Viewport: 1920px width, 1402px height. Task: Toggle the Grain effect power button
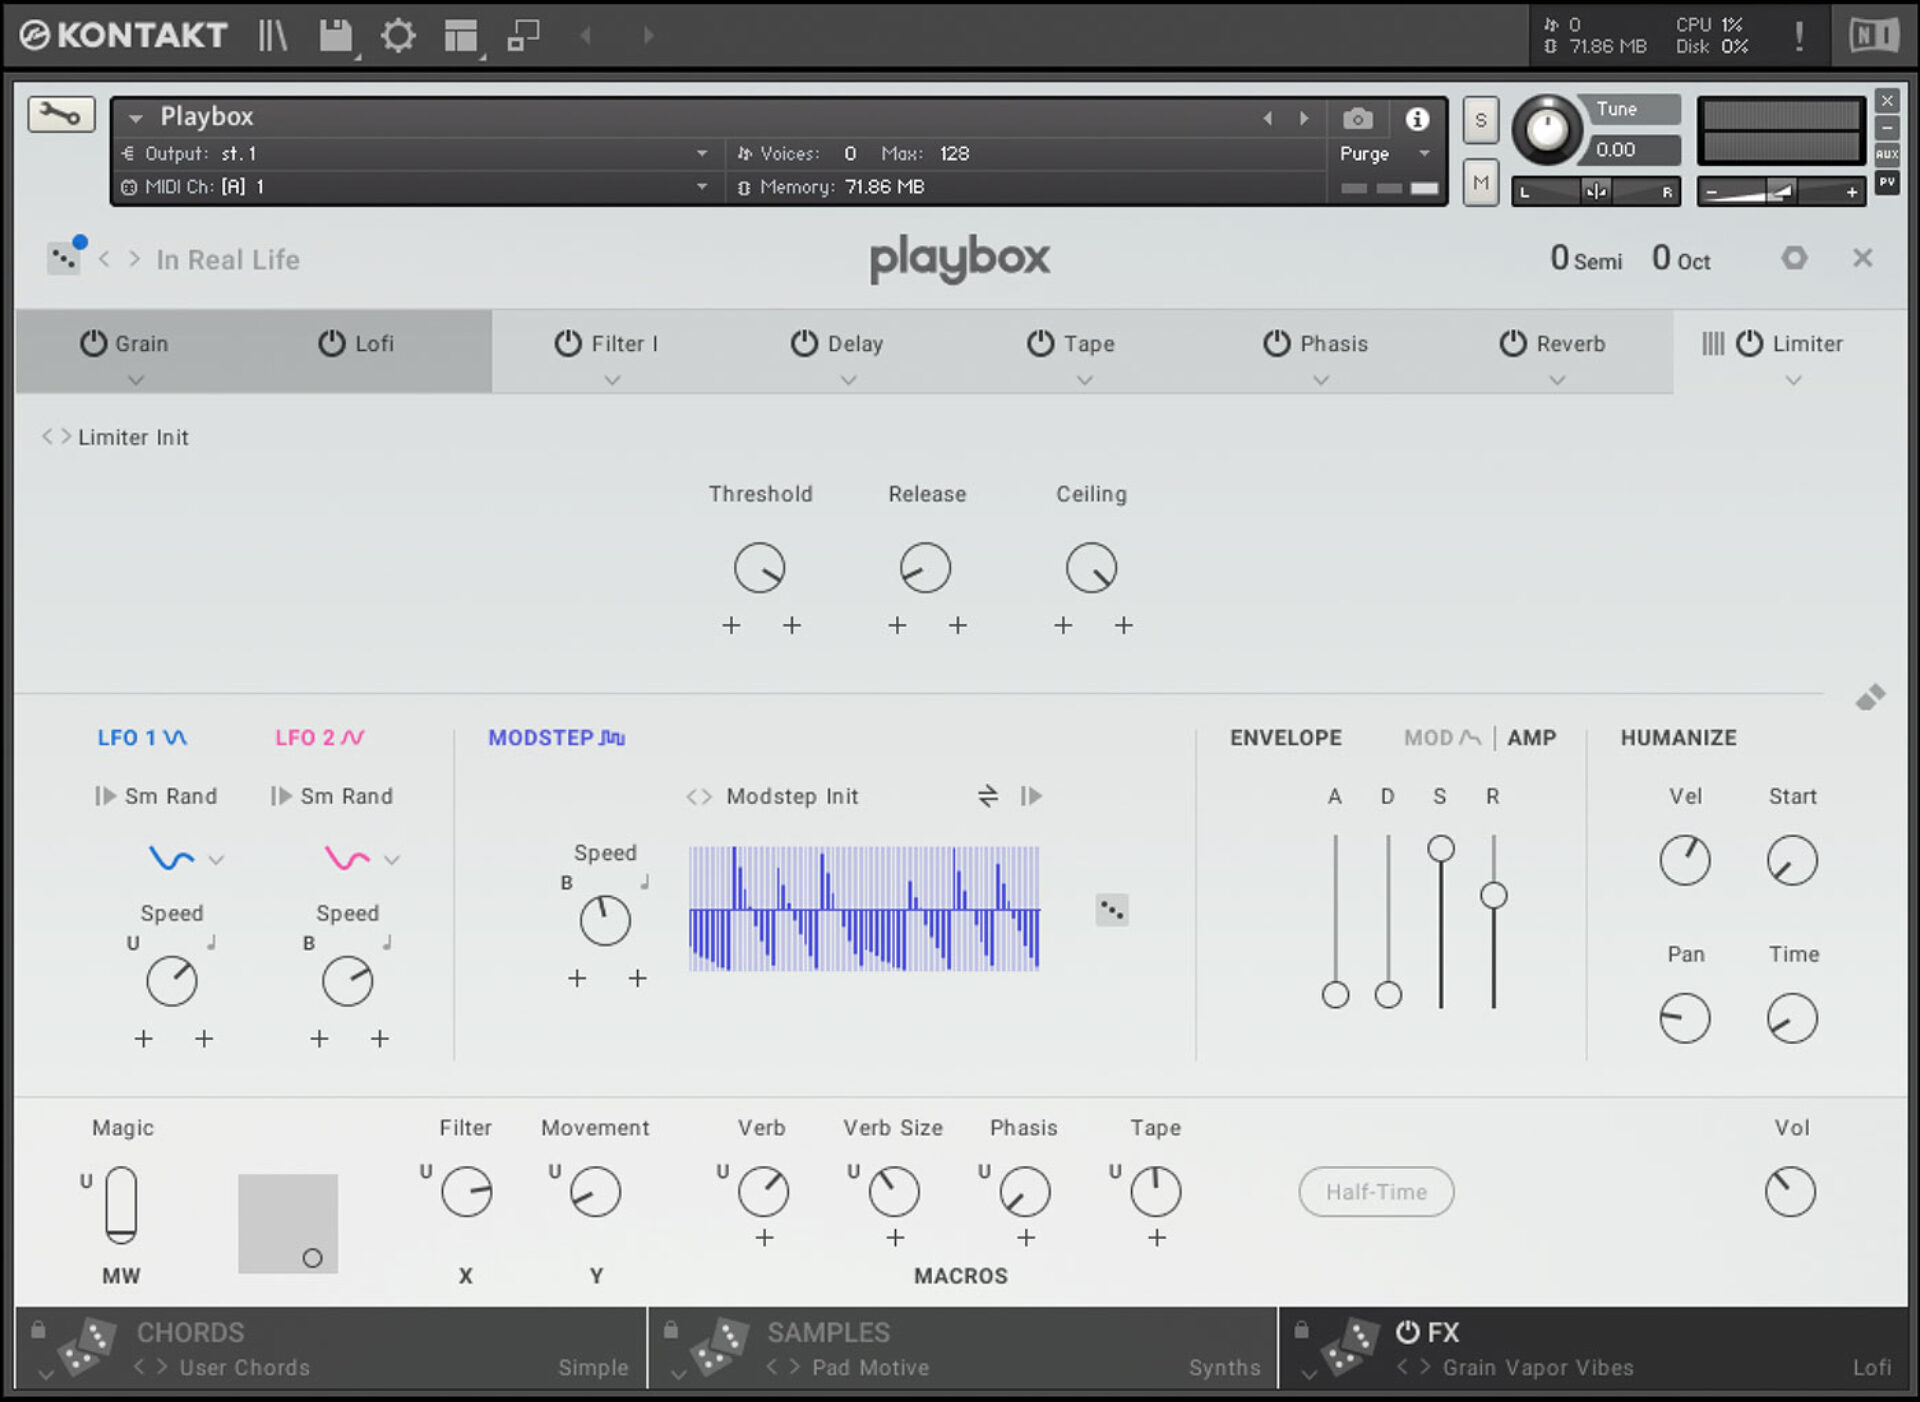point(93,343)
